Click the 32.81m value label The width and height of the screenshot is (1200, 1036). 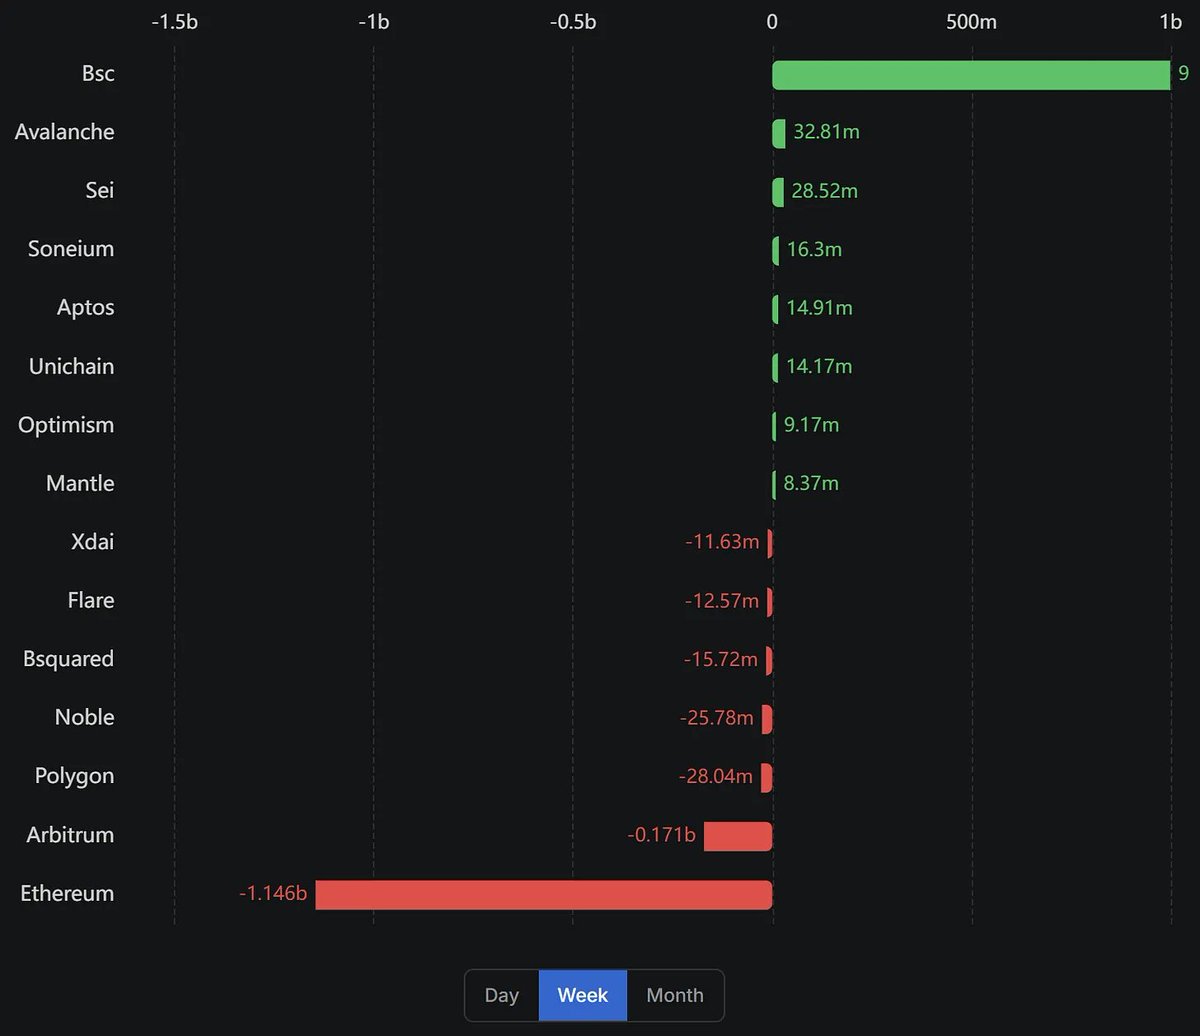click(826, 132)
